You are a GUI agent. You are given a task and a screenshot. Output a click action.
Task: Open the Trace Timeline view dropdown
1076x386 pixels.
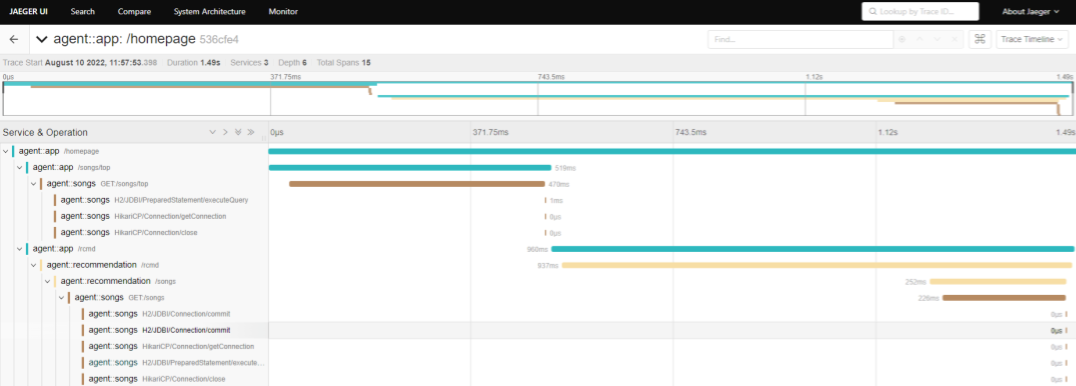click(1032, 39)
